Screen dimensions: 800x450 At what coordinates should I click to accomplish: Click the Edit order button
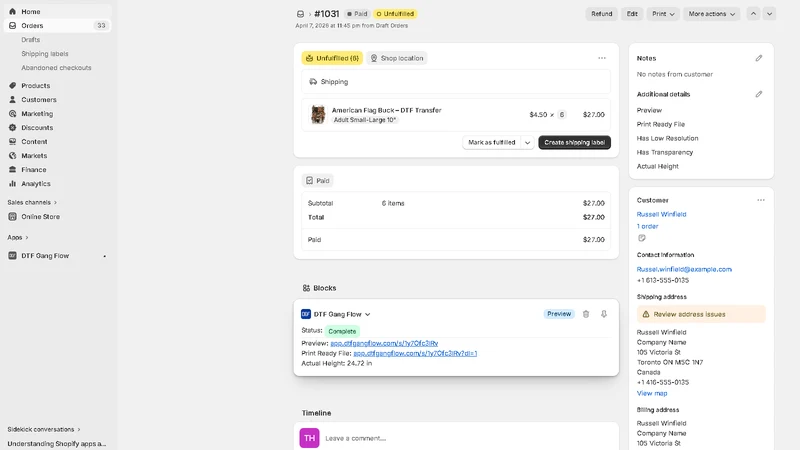[x=632, y=14]
